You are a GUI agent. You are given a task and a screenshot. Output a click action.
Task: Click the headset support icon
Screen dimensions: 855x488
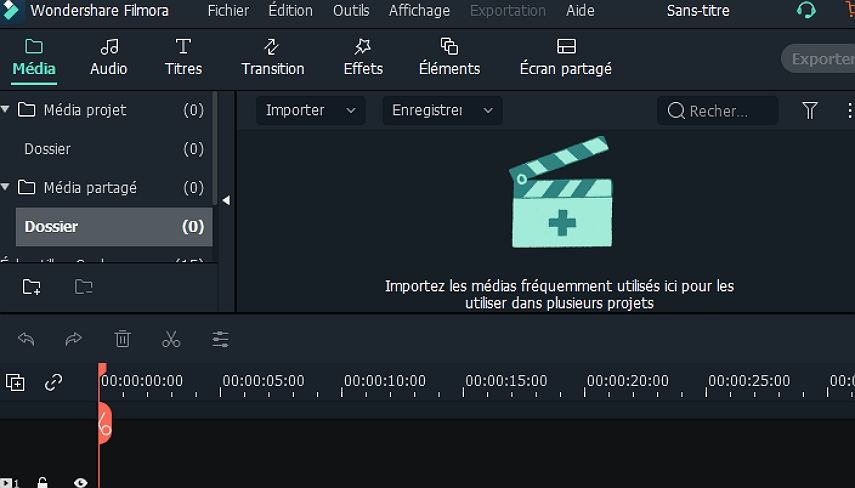[806, 10]
